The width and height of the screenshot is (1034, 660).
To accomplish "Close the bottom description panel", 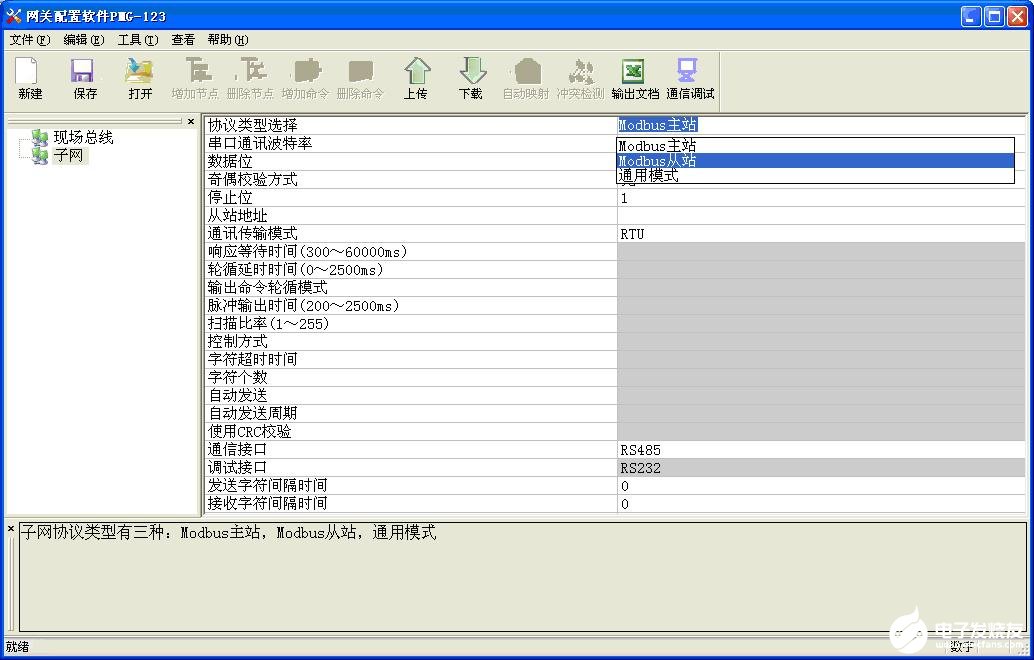I will point(11,529).
